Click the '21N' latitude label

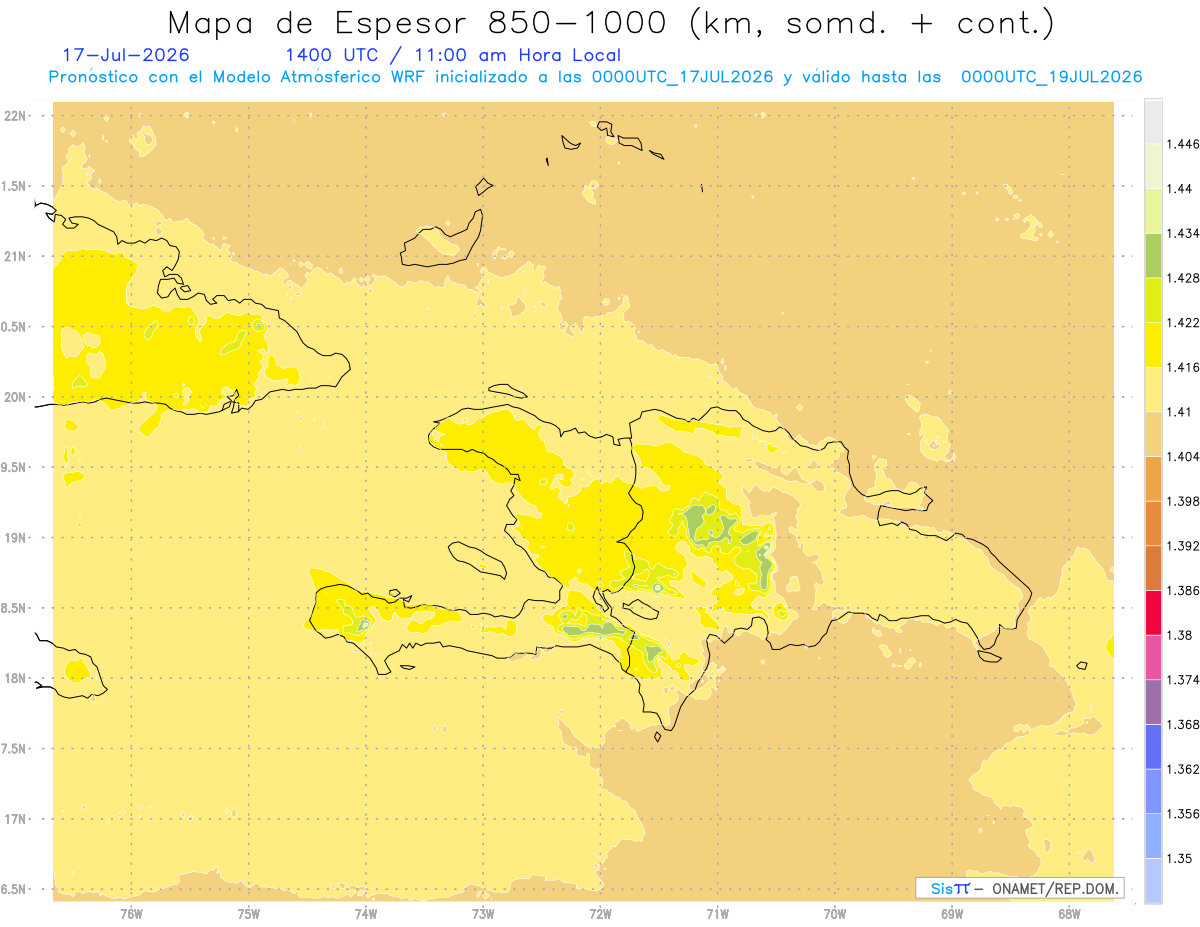pyautogui.click(x=16, y=257)
